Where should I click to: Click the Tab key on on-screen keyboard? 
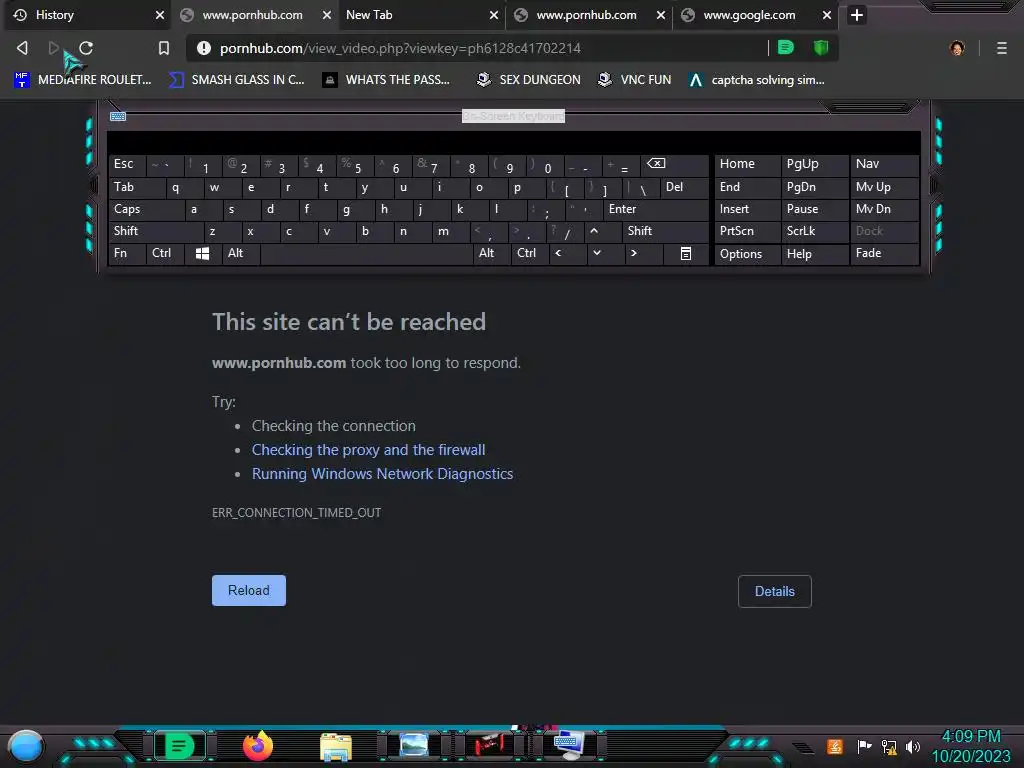[136, 187]
